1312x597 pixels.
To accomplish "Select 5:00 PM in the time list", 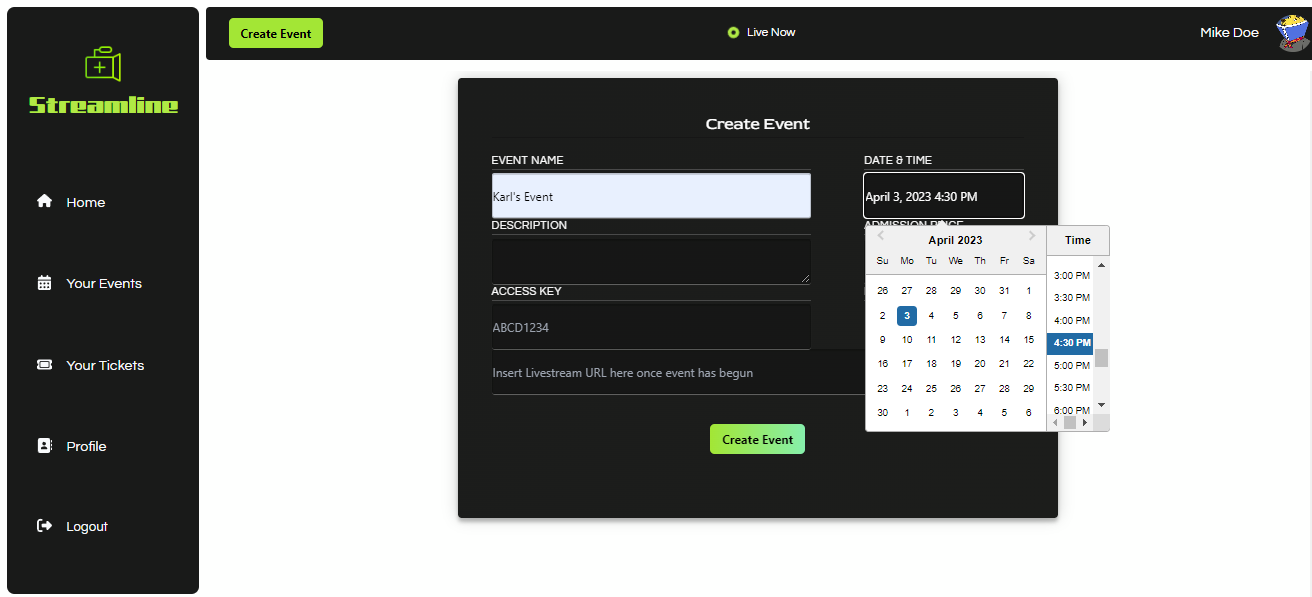I will coord(1072,366).
